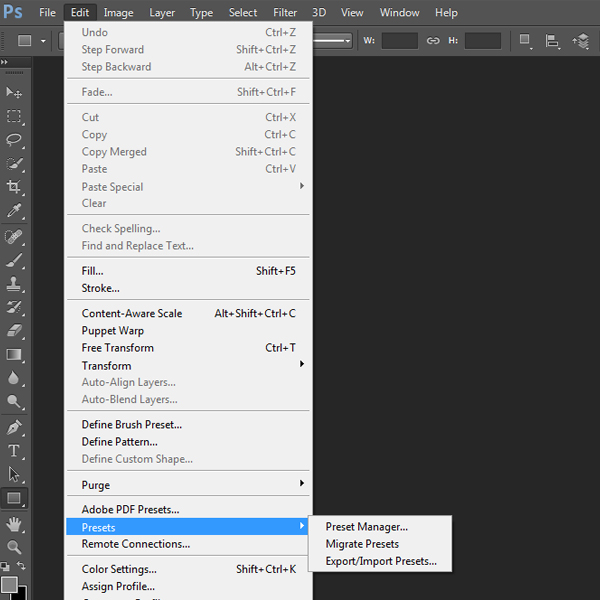The image size is (600, 600).
Task: Select the Eraser tool
Action: click(14, 331)
